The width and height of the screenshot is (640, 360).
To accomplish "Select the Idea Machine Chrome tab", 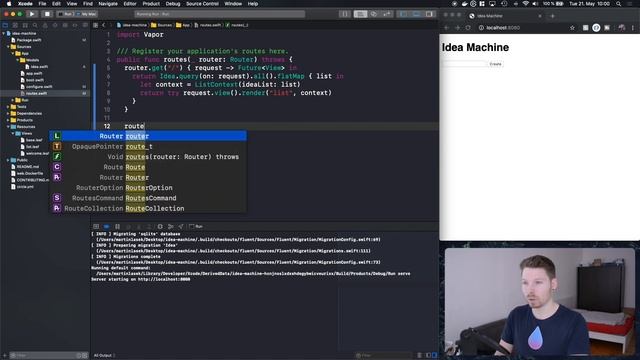I will click(504, 16).
